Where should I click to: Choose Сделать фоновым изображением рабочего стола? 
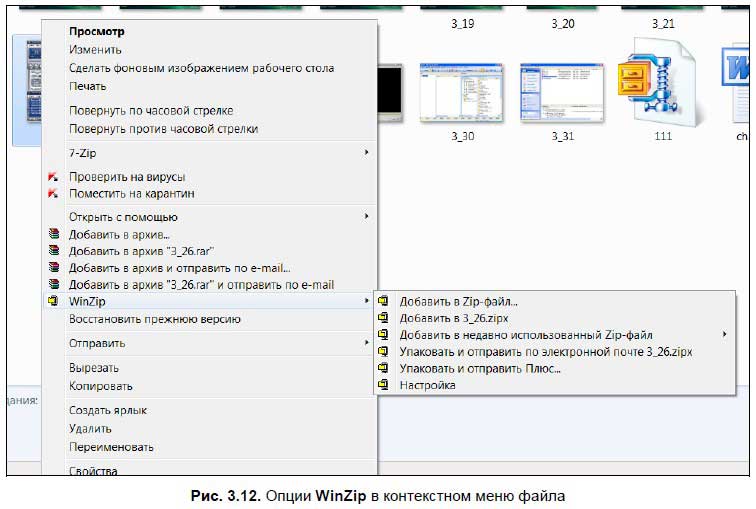[x=202, y=68]
